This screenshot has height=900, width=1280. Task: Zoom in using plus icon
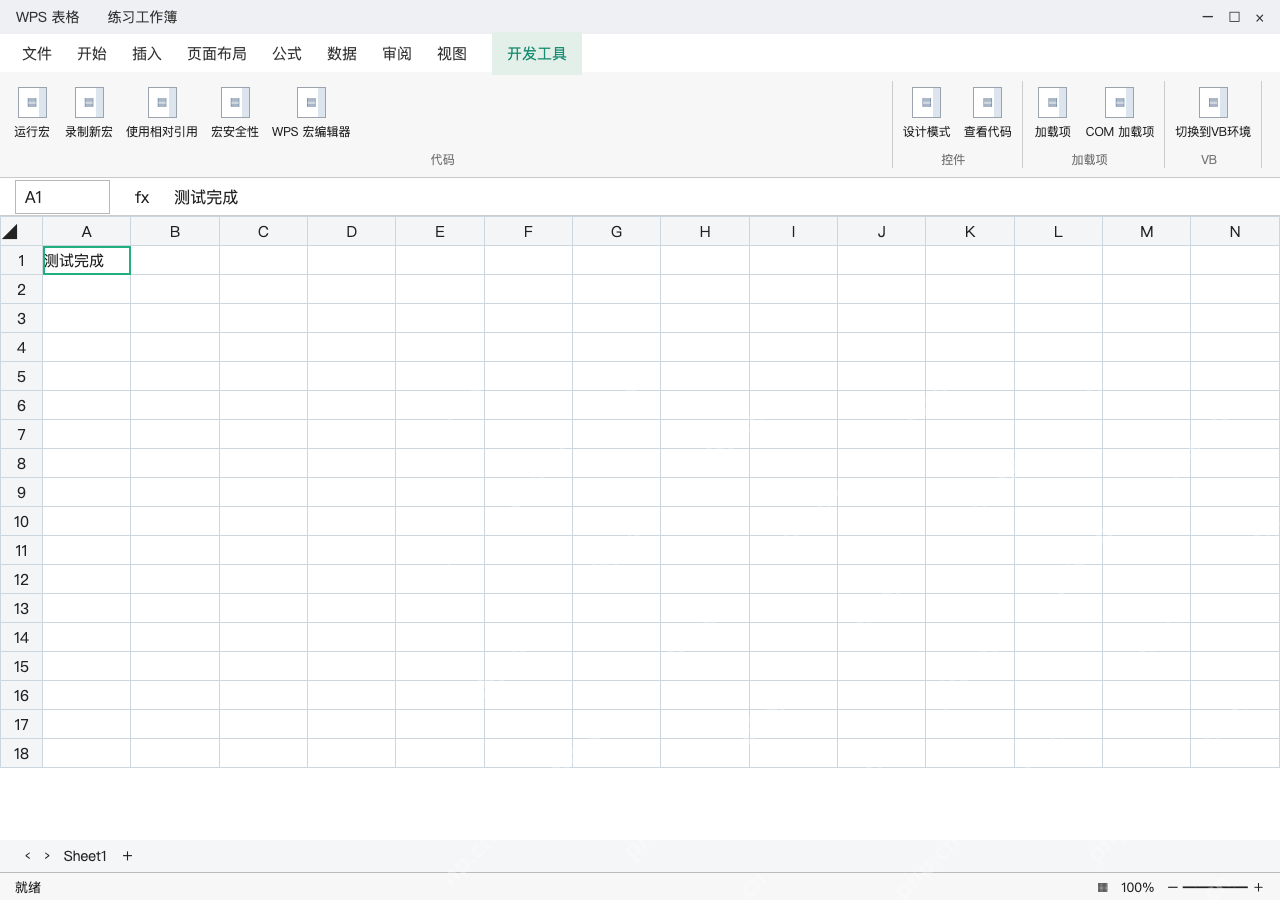tap(1258, 887)
